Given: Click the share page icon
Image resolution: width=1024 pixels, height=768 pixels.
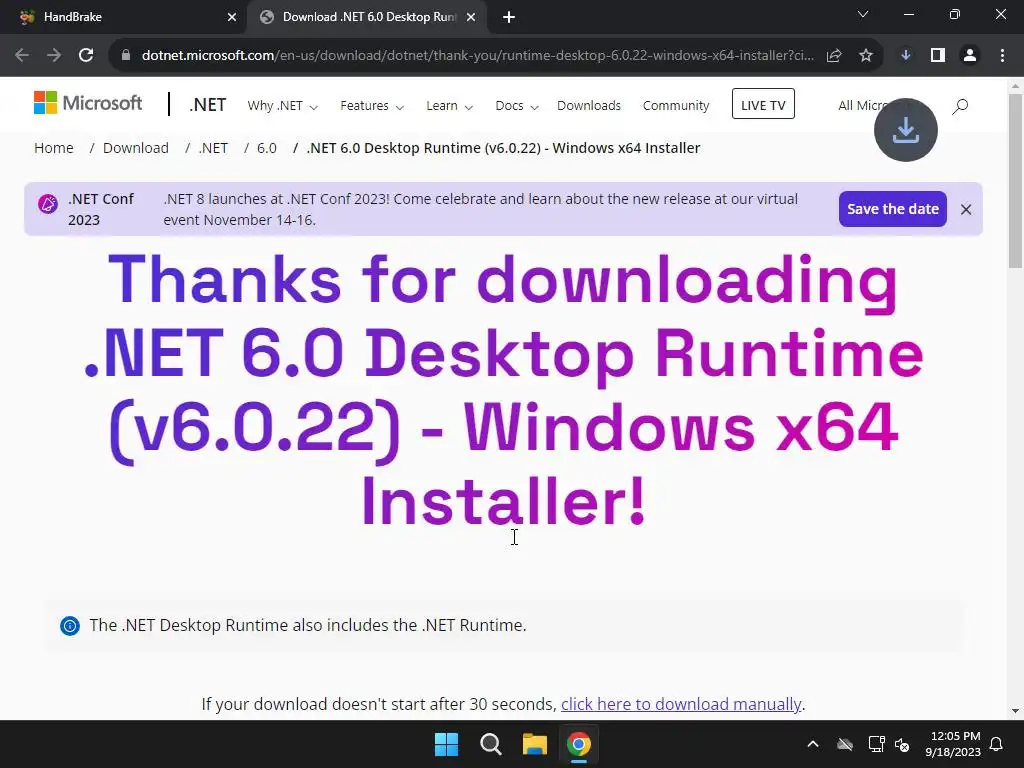Looking at the screenshot, I should click(834, 56).
